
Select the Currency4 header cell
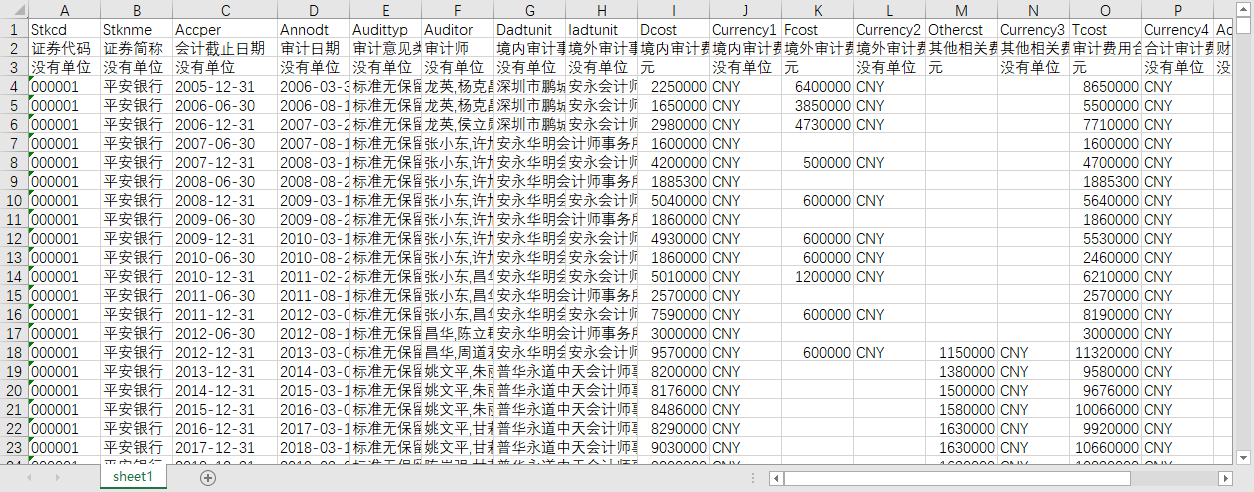click(1177, 29)
